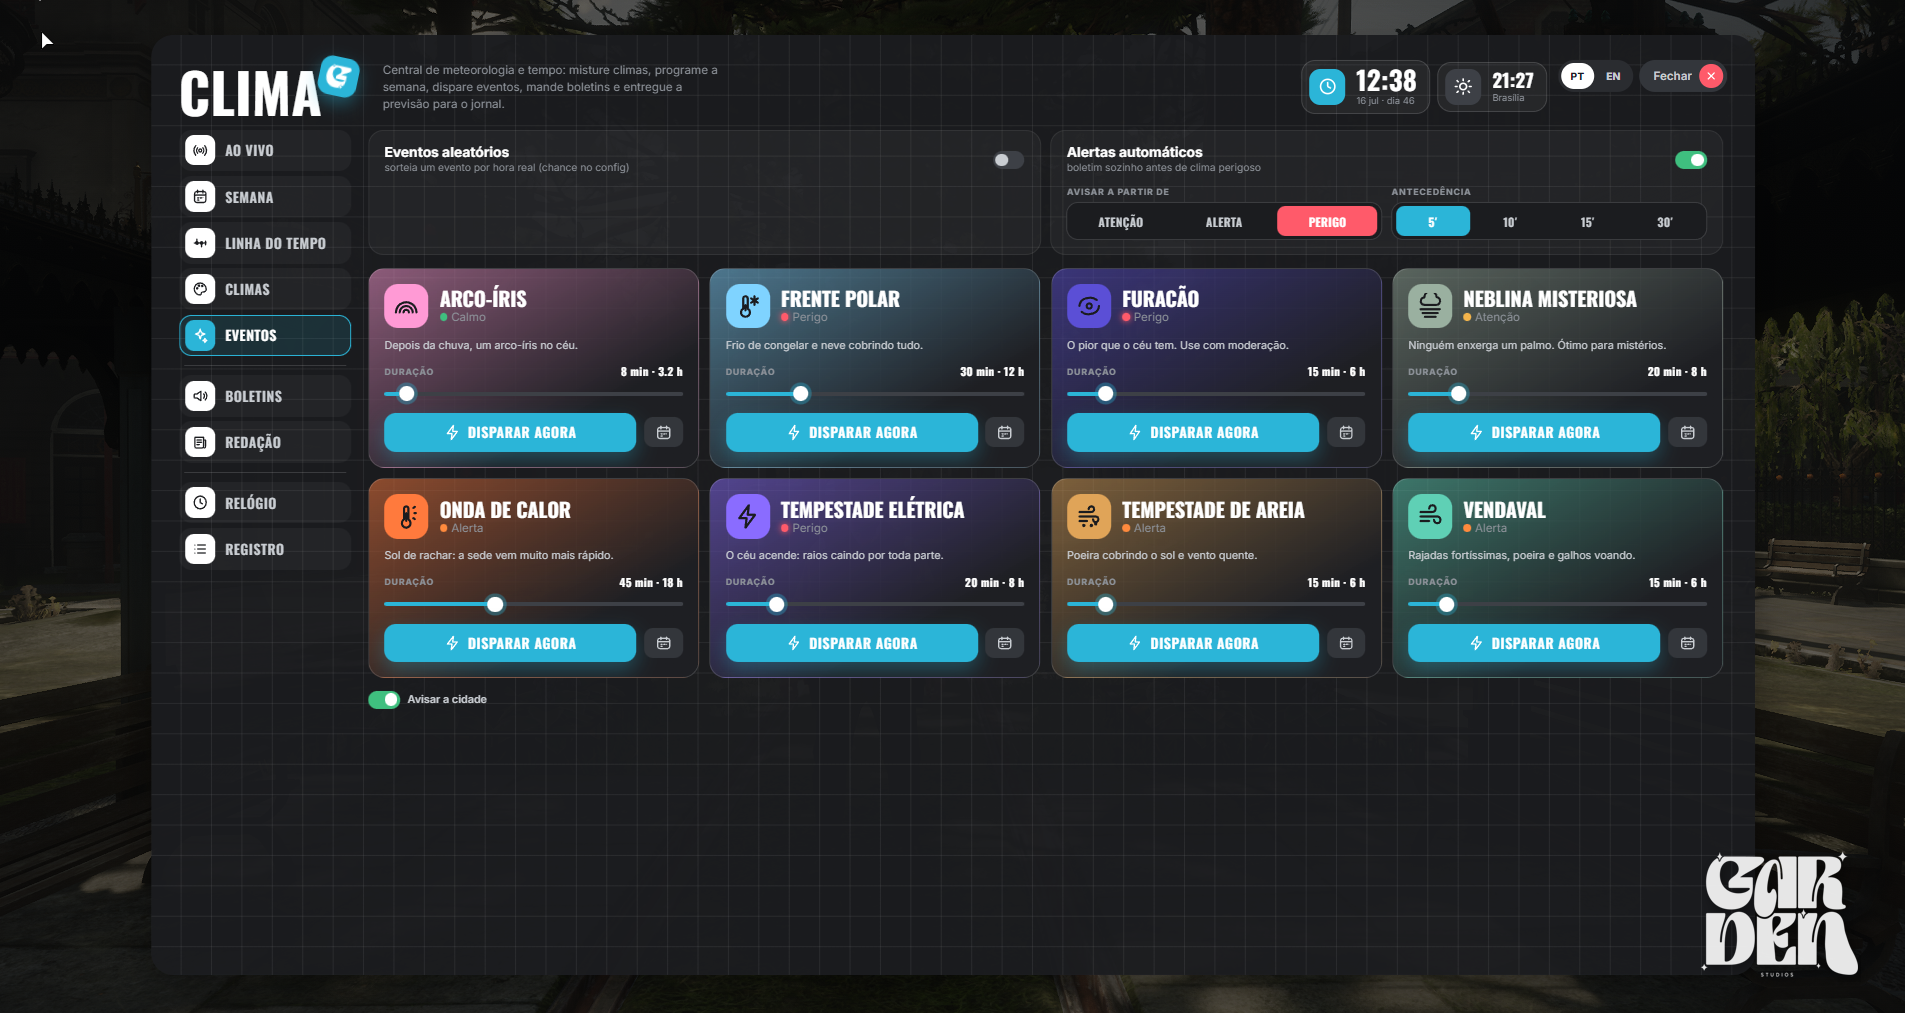
Task: Trigger Furacão with Disparar Agora
Action: pos(1193,433)
